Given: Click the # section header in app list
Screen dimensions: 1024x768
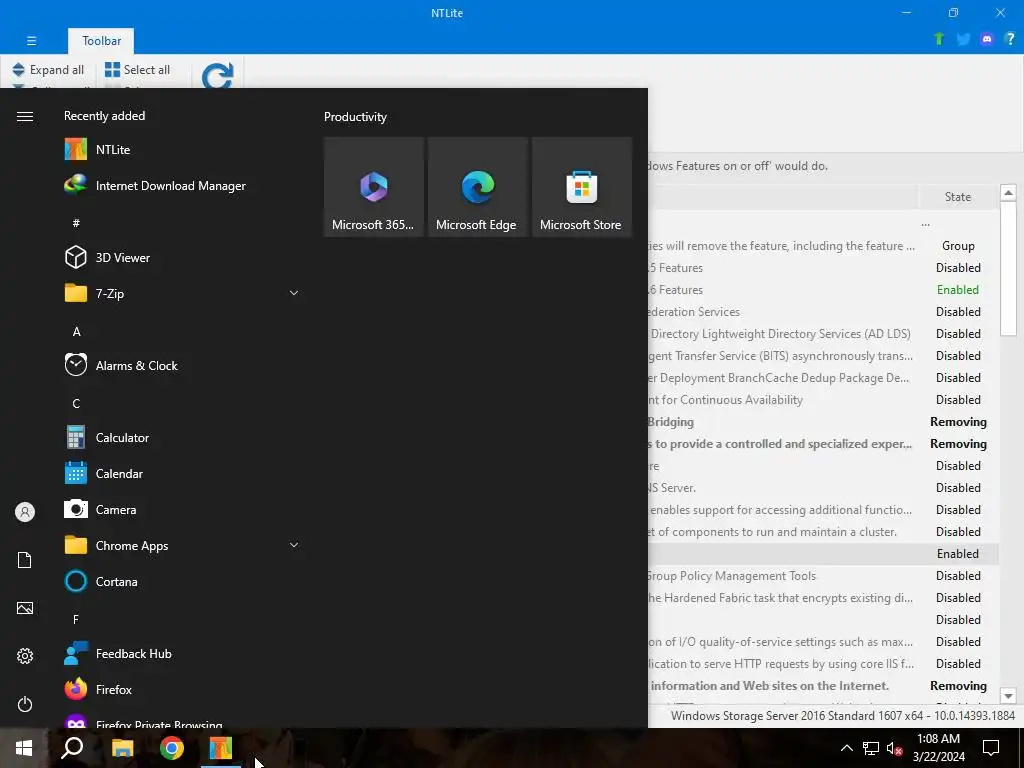Looking at the screenshot, I should pyautogui.click(x=76, y=223).
